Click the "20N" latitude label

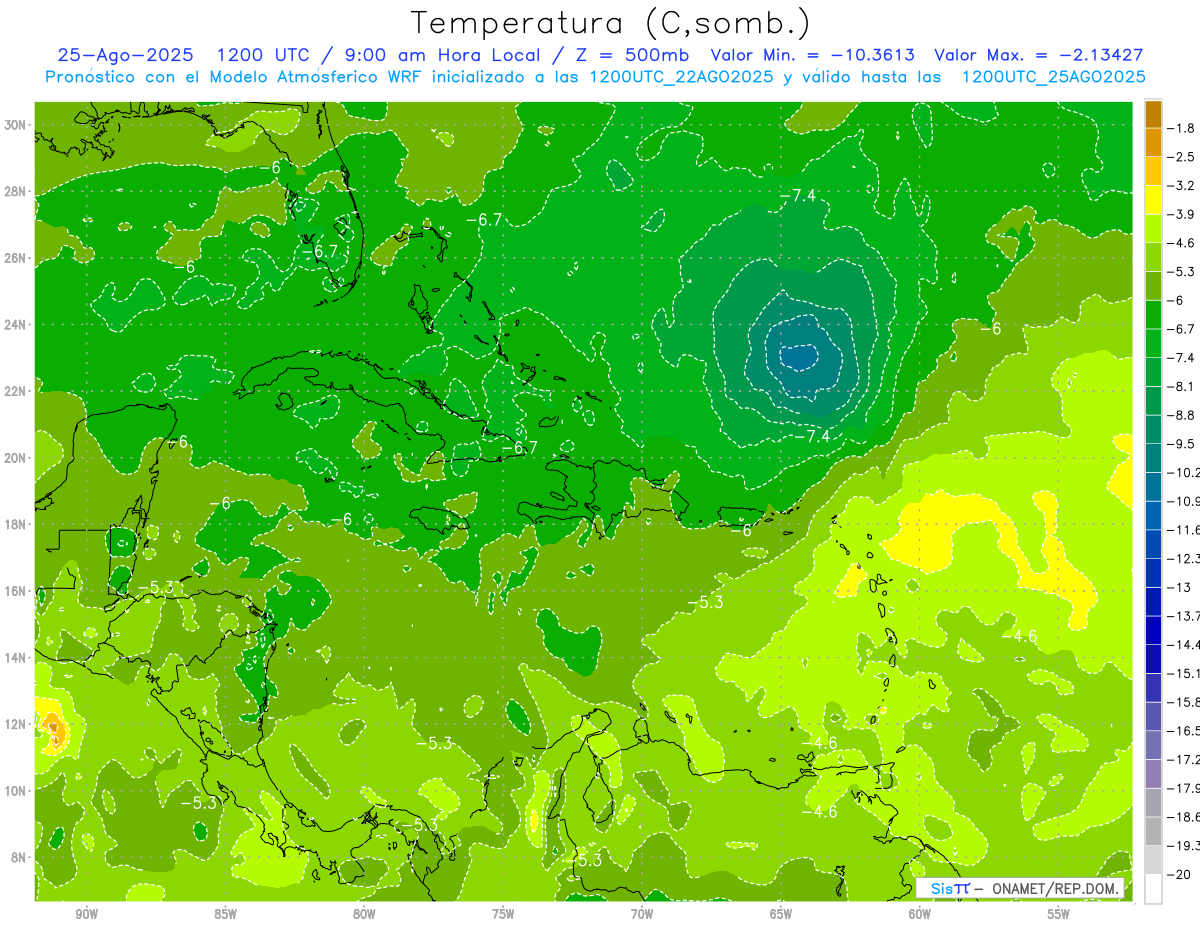[x=17, y=458]
